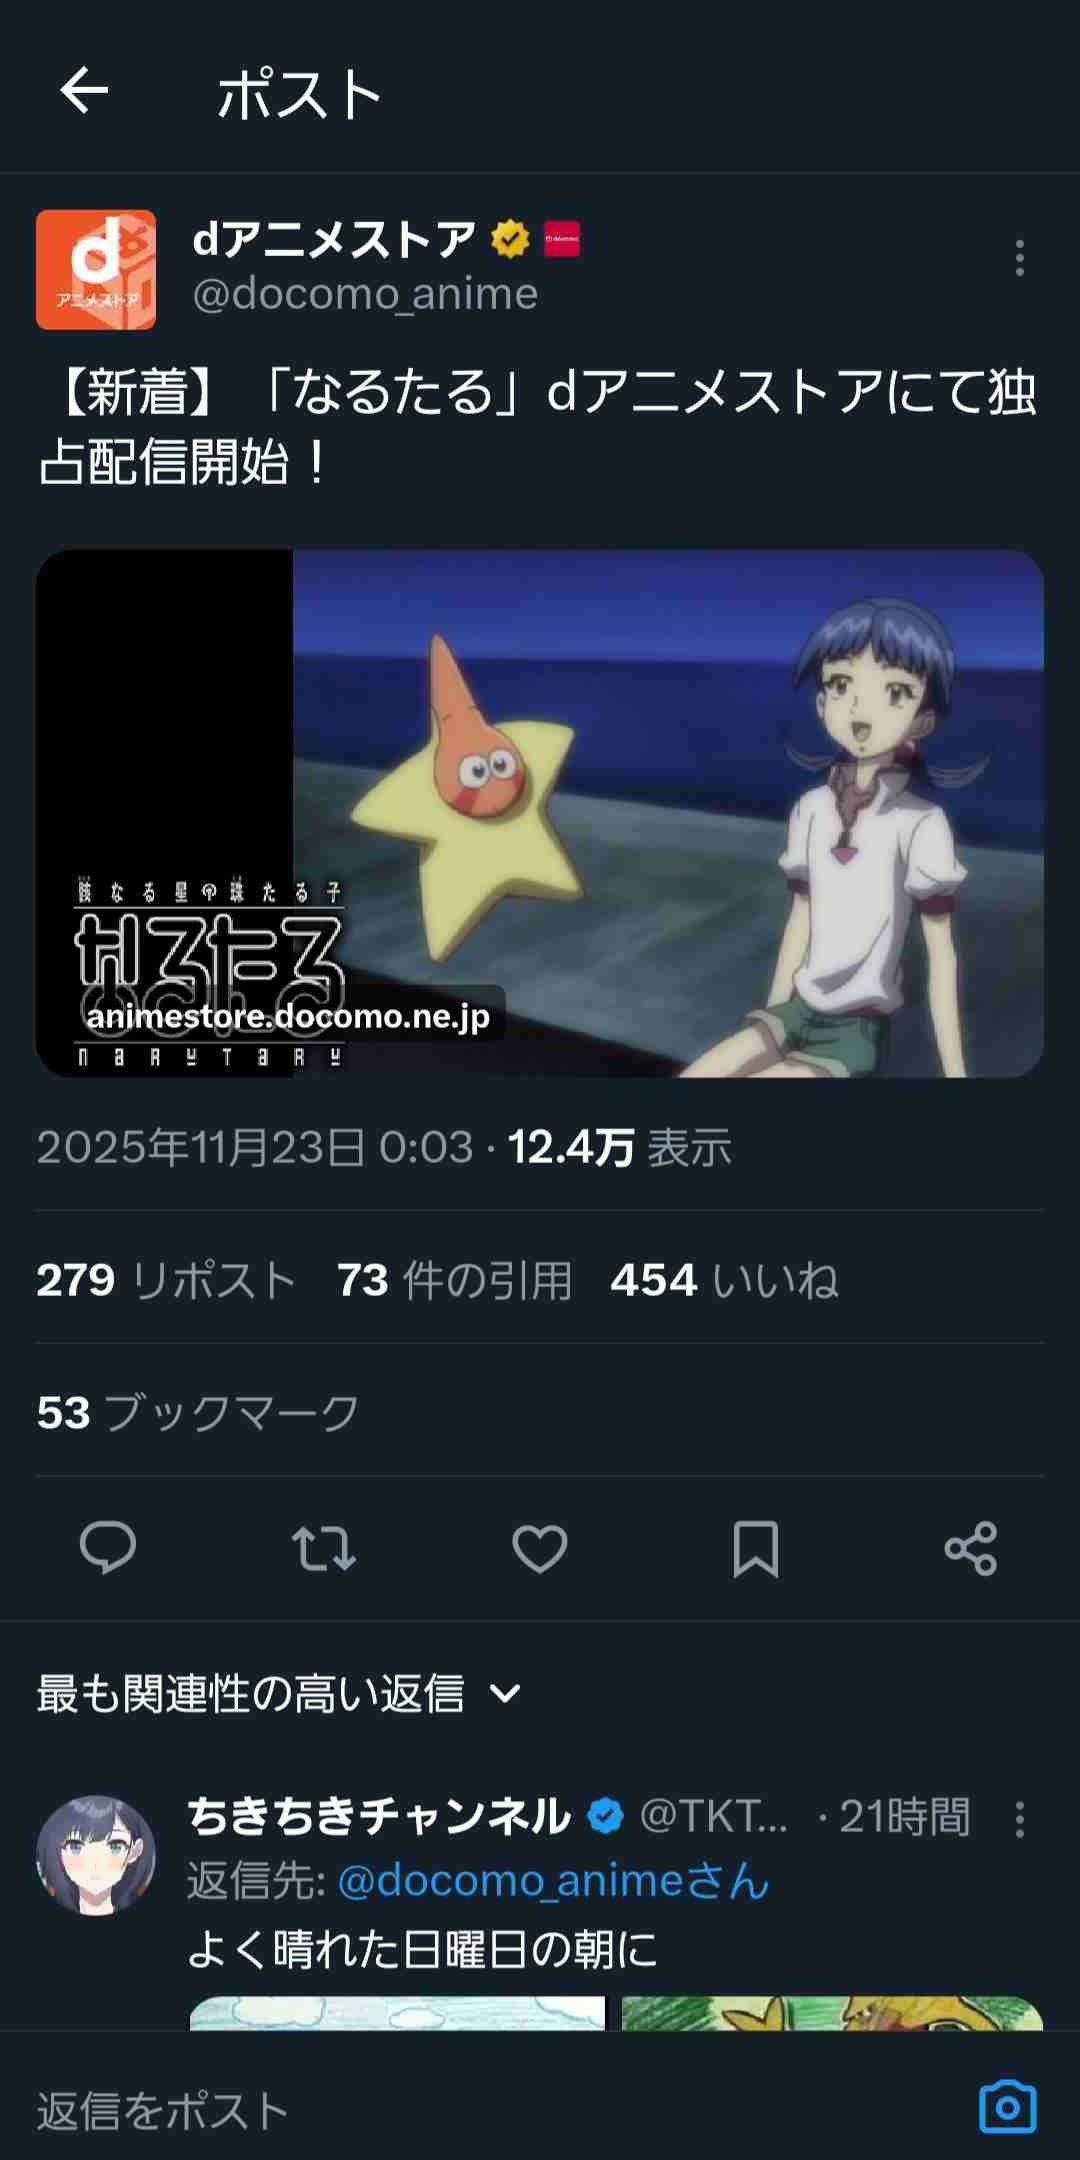Tap the repost arrows icon
The height and width of the screenshot is (2160, 1080).
point(323,1549)
